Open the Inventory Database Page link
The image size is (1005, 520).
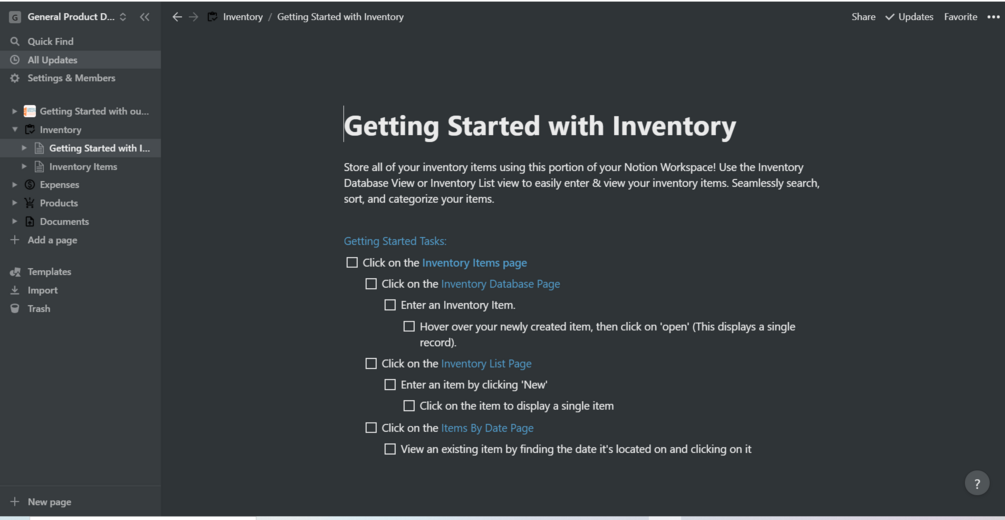point(500,284)
